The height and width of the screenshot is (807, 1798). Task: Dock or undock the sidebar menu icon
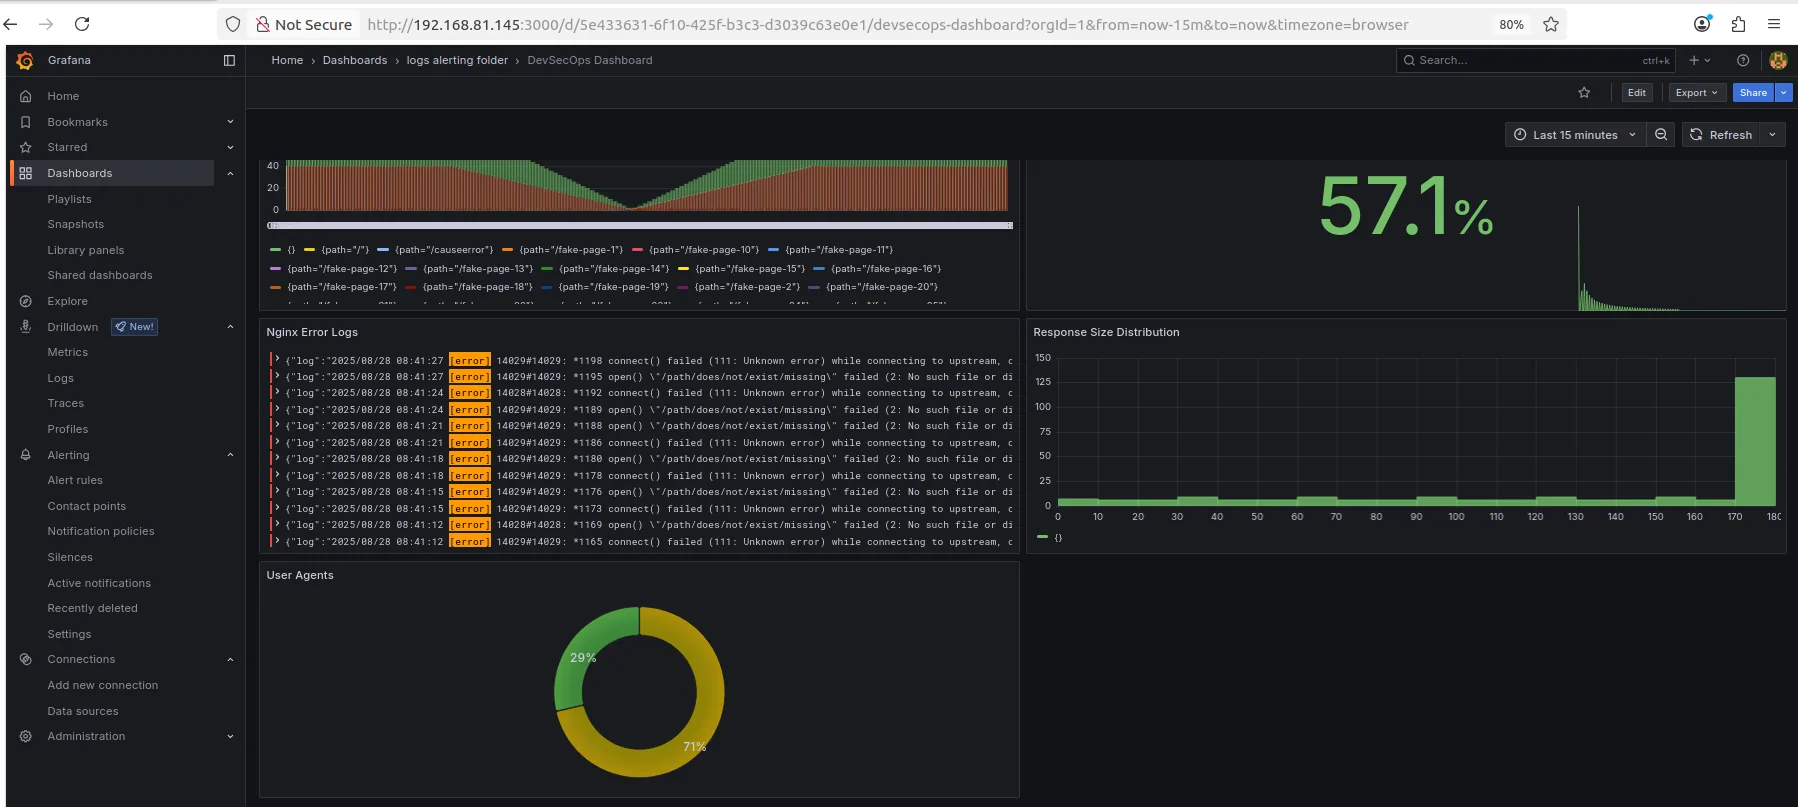pos(229,60)
